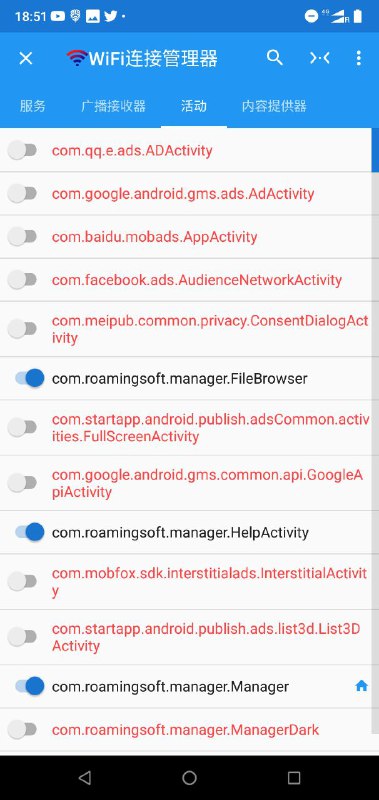
Task: Switch to the 服务 tab
Action: click(33, 106)
